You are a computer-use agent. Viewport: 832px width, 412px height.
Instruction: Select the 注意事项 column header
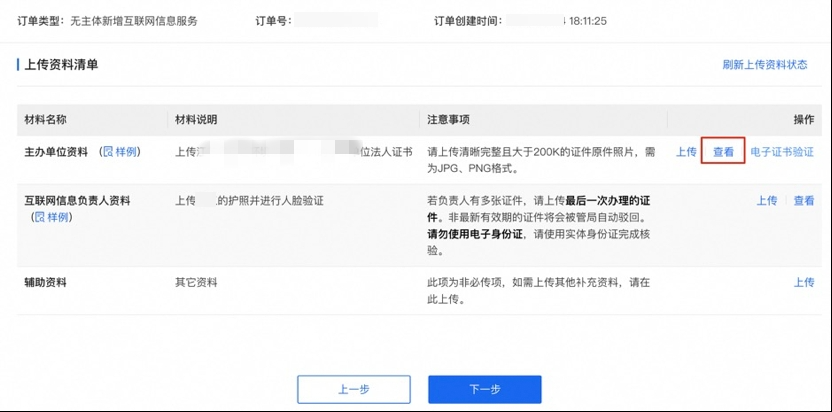click(x=448, y=120)
